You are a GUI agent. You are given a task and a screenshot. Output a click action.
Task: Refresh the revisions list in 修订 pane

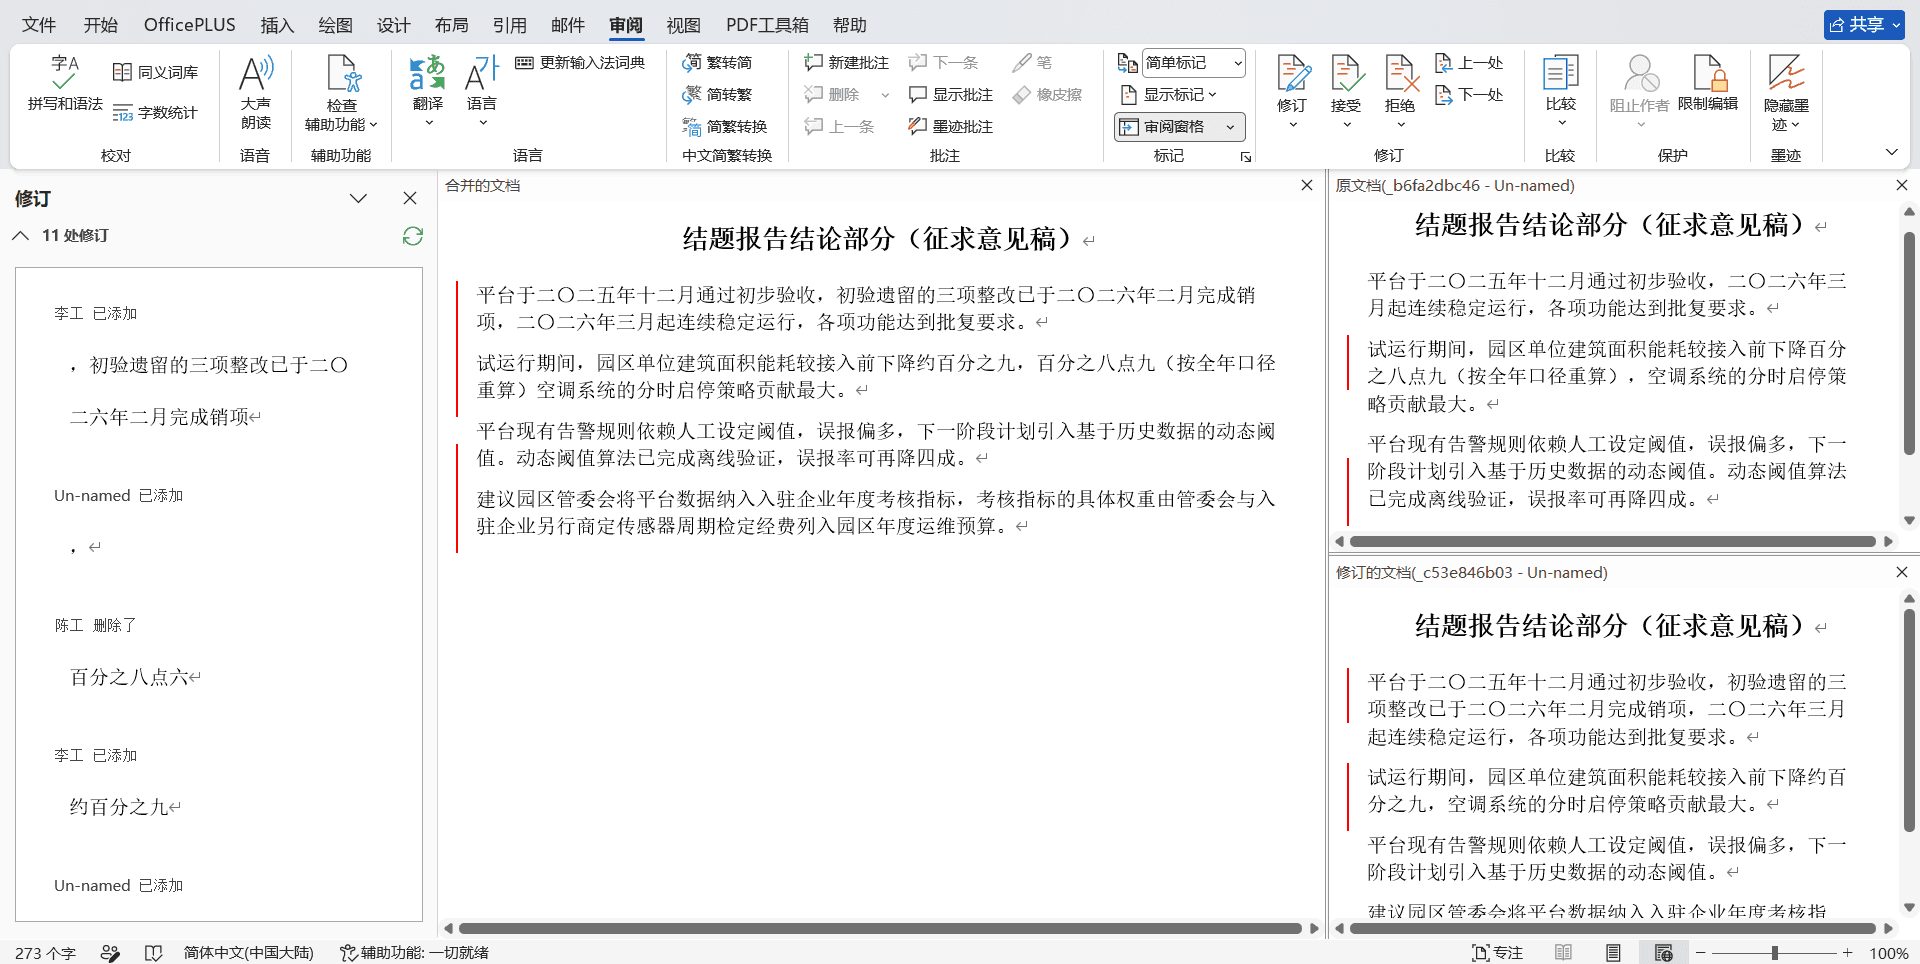click(x=412, y=236)
